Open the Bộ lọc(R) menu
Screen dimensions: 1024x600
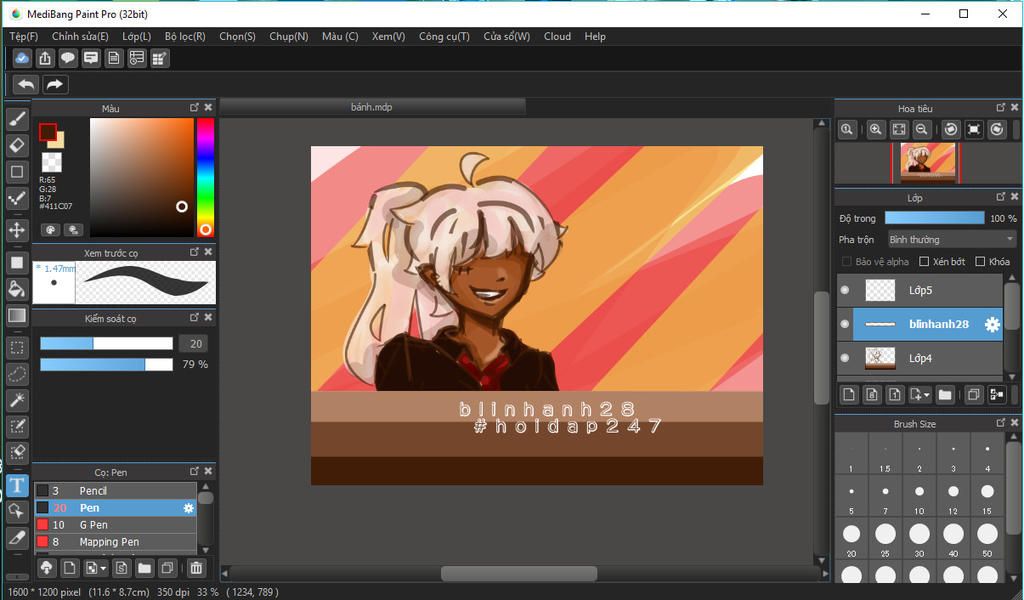[x=185, y=37]
